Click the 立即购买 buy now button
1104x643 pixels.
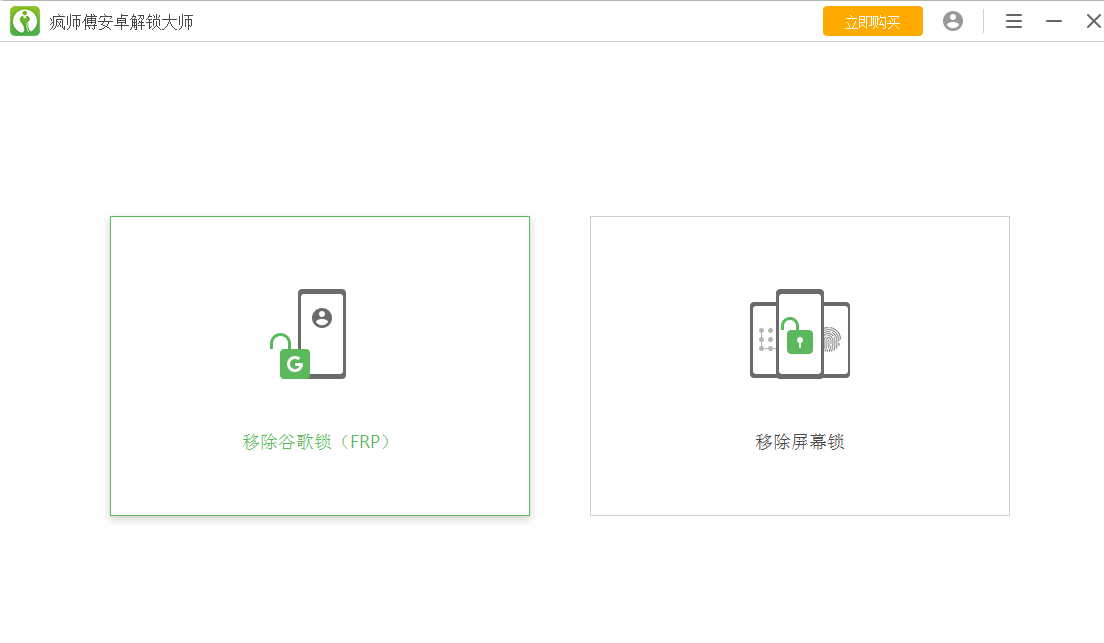point(872,22)
